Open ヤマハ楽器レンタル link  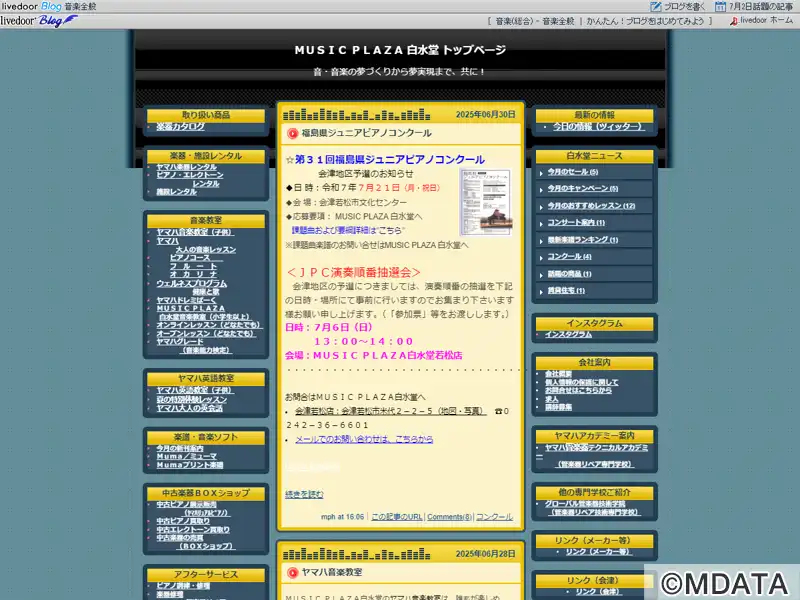(186, 167)
